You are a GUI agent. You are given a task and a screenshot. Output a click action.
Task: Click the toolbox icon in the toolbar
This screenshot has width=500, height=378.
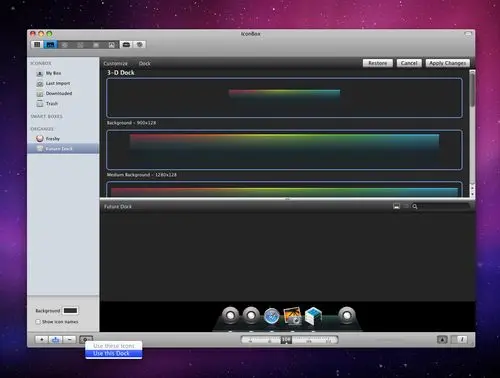[126, 44]
